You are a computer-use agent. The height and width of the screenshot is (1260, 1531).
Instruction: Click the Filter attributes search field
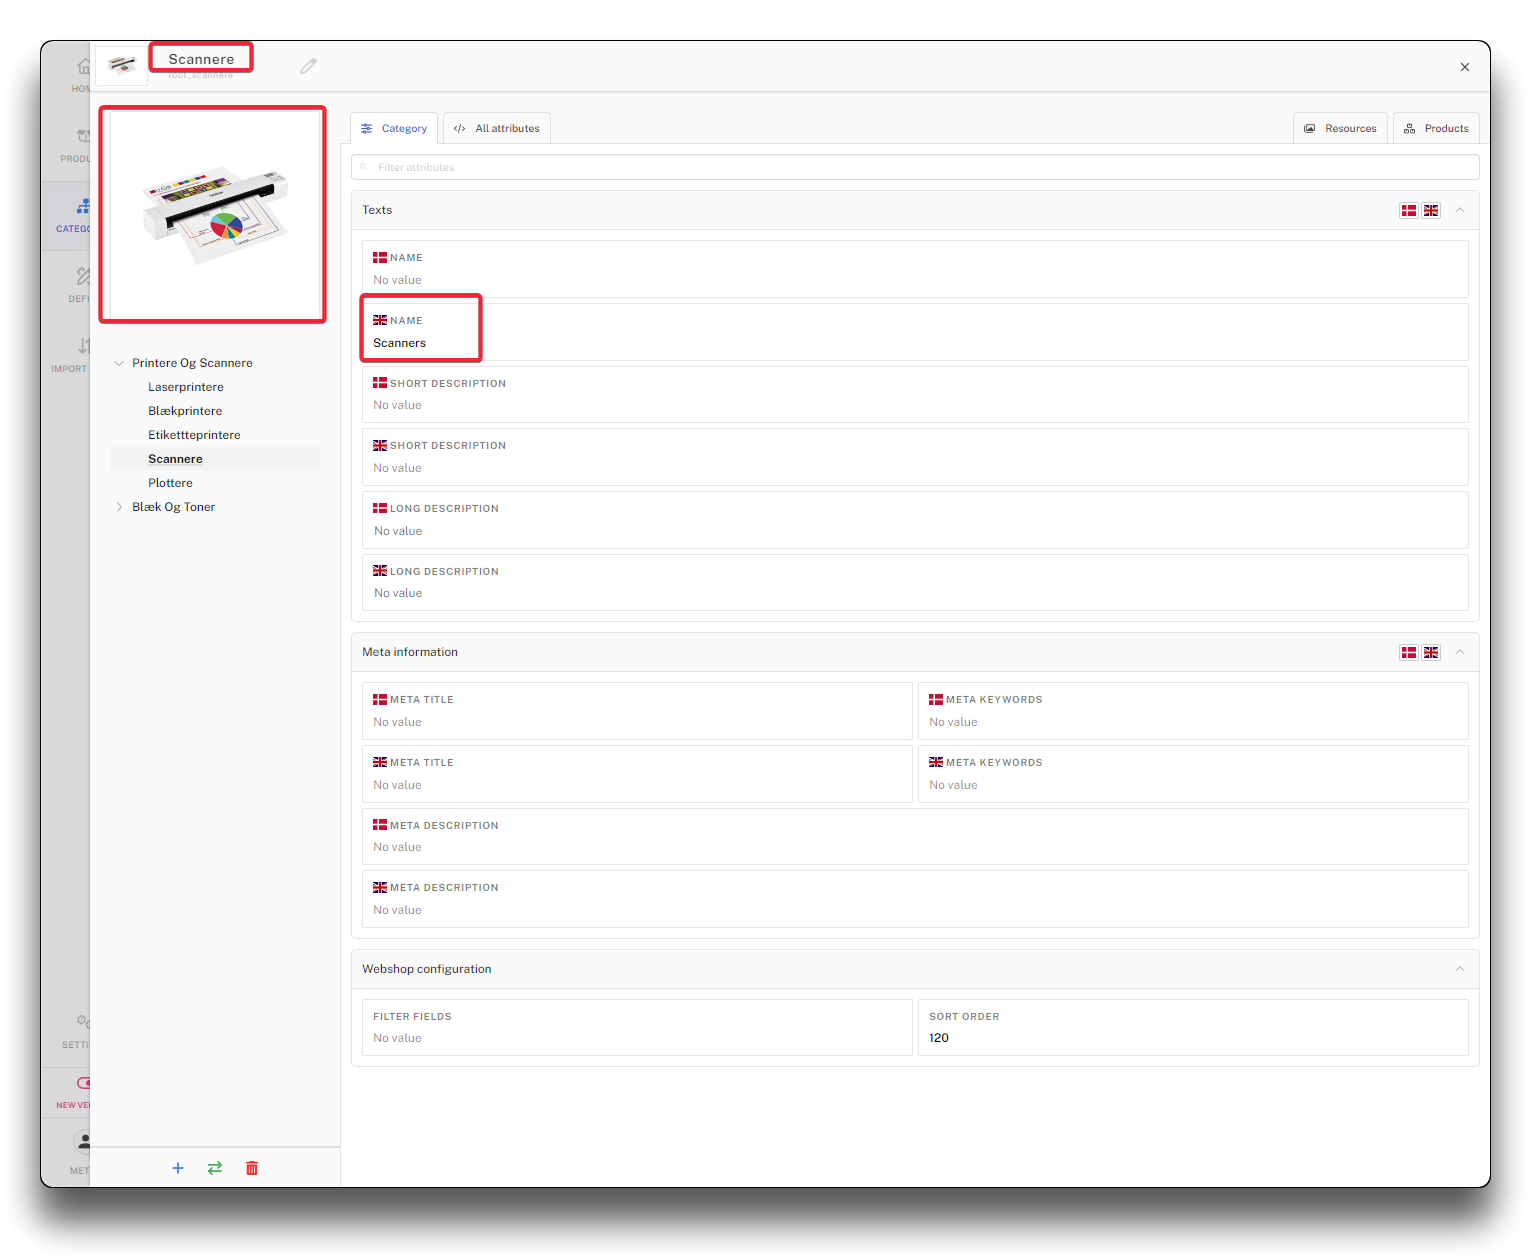pyautogui.click(x=914, y=167)
